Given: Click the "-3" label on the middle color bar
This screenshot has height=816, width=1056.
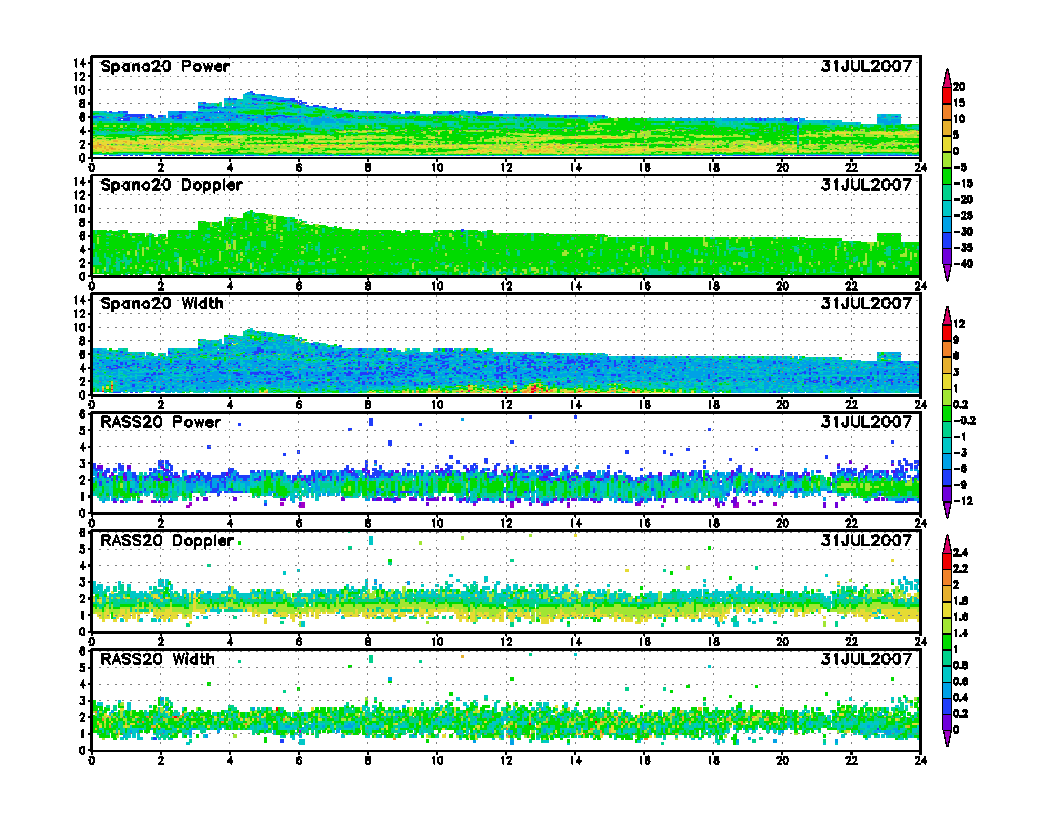Looking at the screenshot, I should click(x=960, y=453).
